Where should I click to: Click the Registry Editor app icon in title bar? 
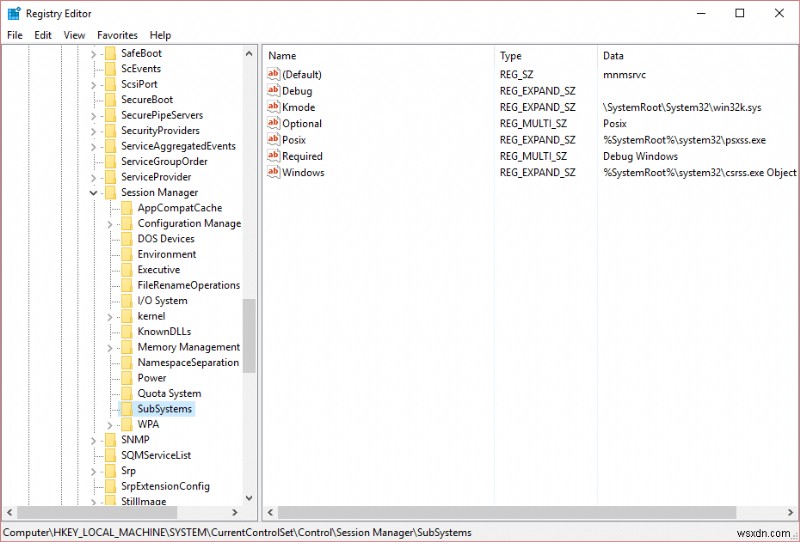coord(14,13)
